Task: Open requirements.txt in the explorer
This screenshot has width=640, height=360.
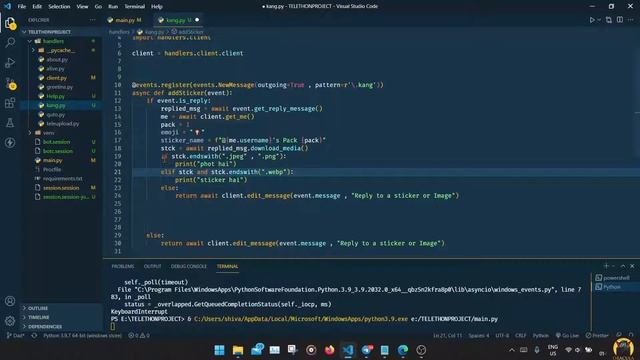Action: 61,178
